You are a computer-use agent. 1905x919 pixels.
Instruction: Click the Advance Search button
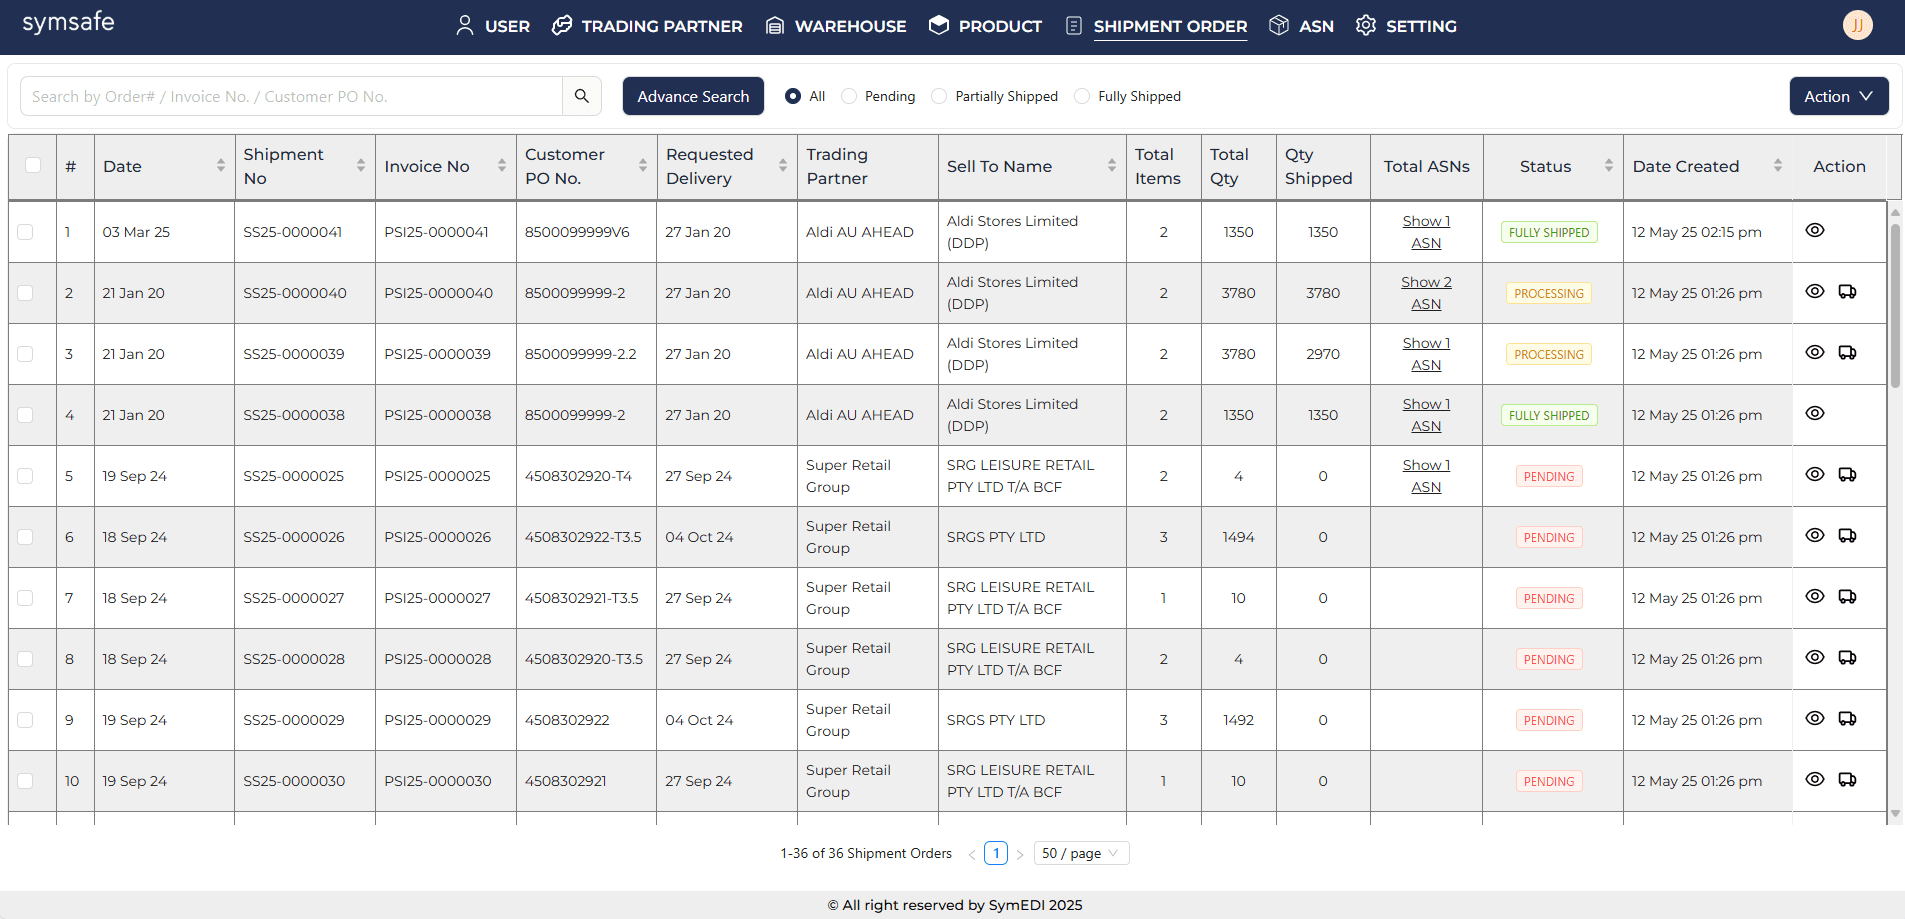tap(693, 96)
